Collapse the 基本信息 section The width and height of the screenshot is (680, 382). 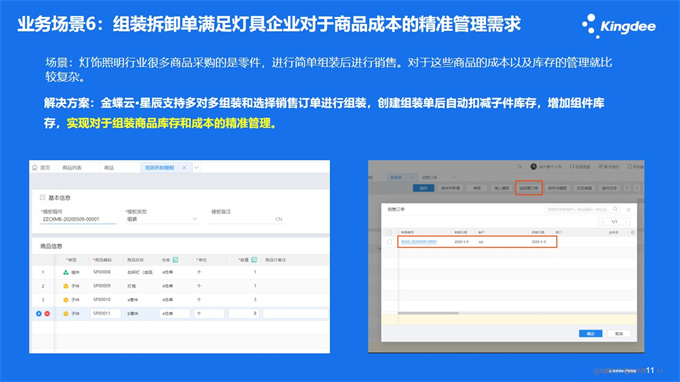point(42,198)
